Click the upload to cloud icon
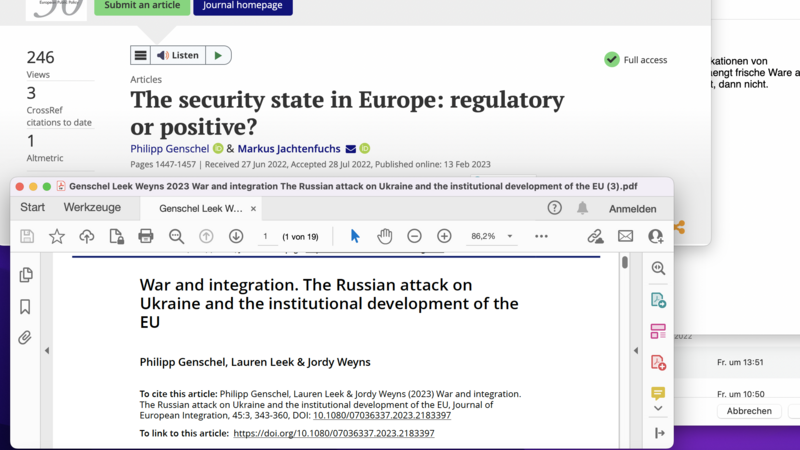This screenshot has width=800, height=450. 87,236
